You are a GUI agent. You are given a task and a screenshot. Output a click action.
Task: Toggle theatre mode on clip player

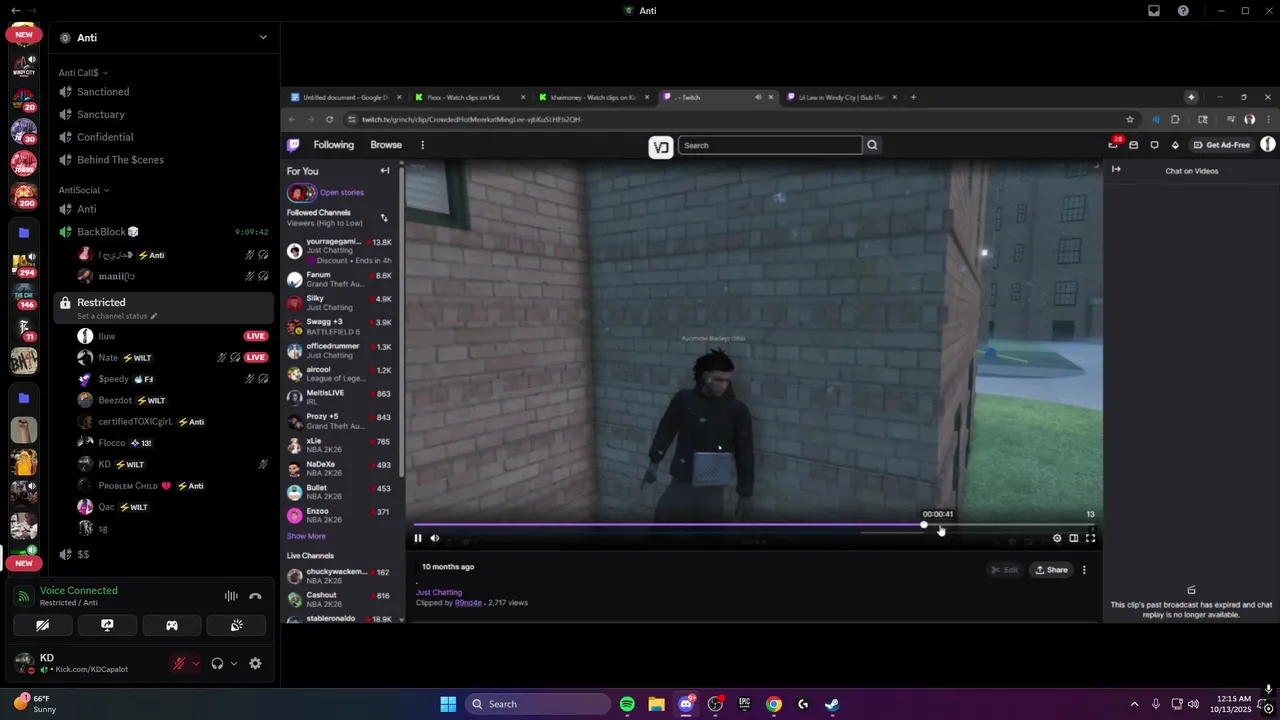click(1074, 538)
